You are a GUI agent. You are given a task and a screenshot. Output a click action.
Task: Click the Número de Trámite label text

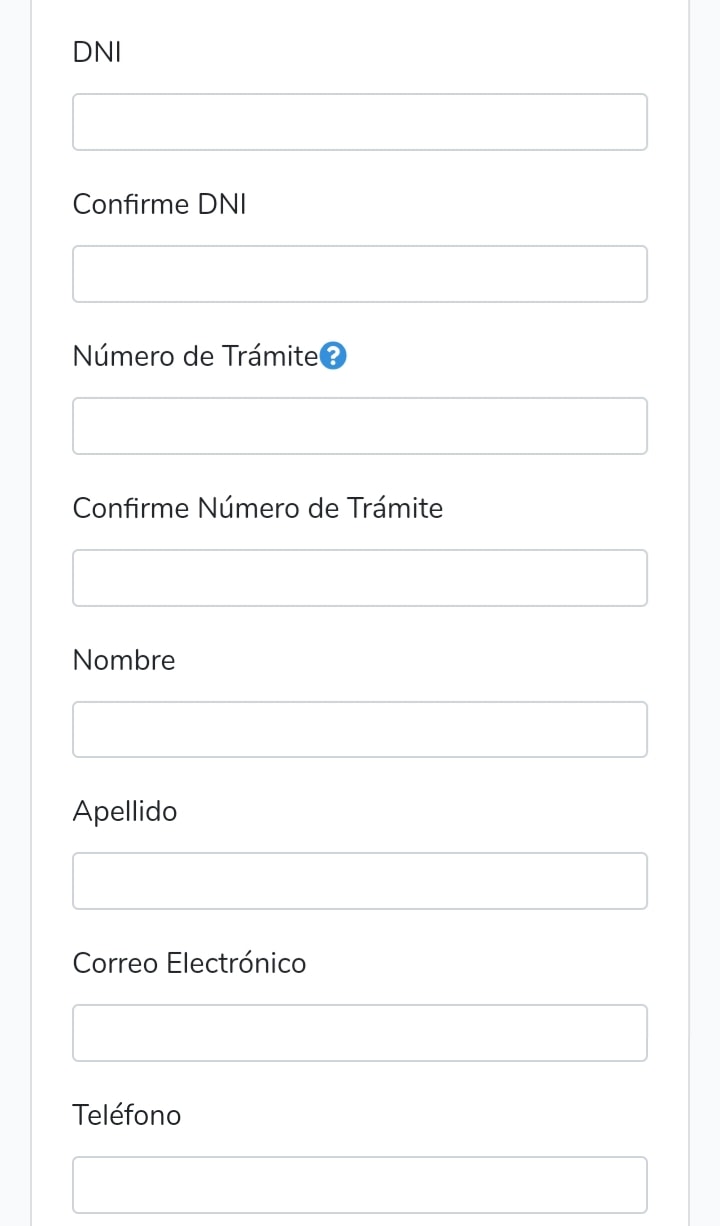pos(194,357)
